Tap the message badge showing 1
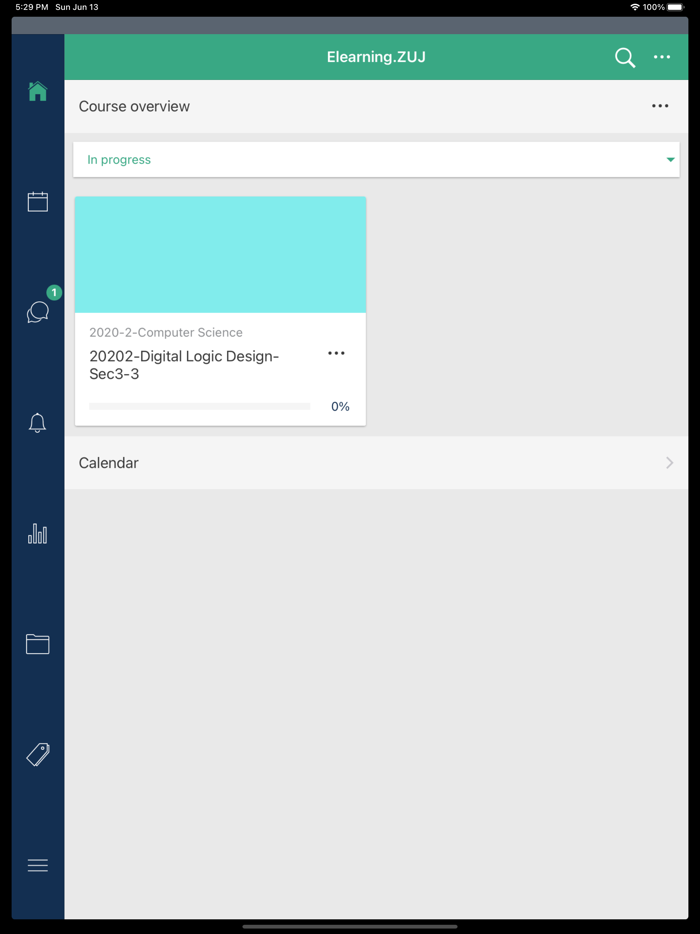The image size is (700, 934). [54, 292]
